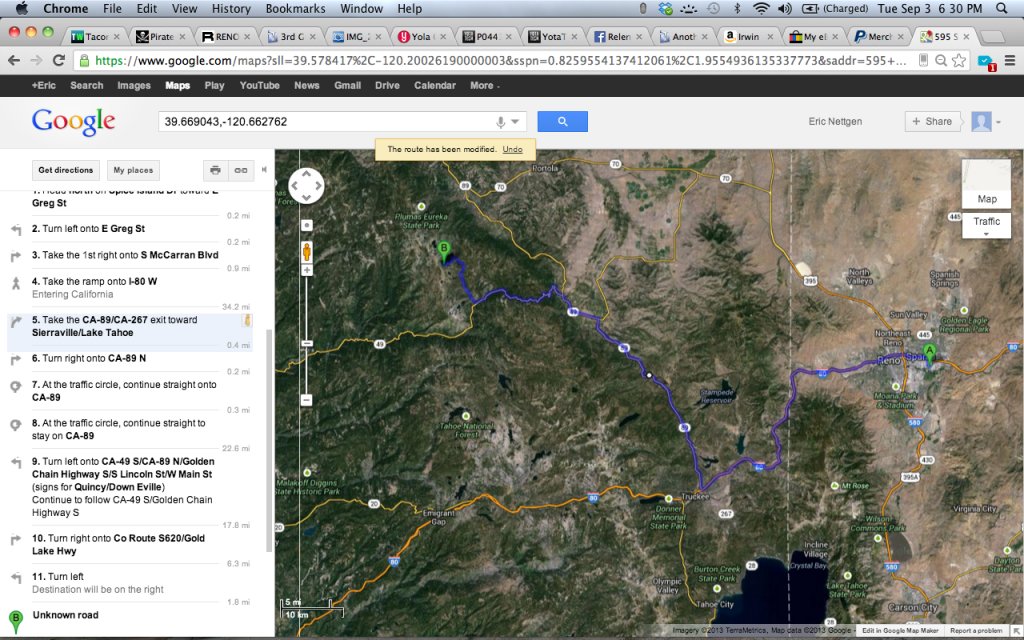This screenshot has height=640, width=1024.
Task: Open Gmail in the Google bar
Action: pyautogui.click(x=347, y=86)
